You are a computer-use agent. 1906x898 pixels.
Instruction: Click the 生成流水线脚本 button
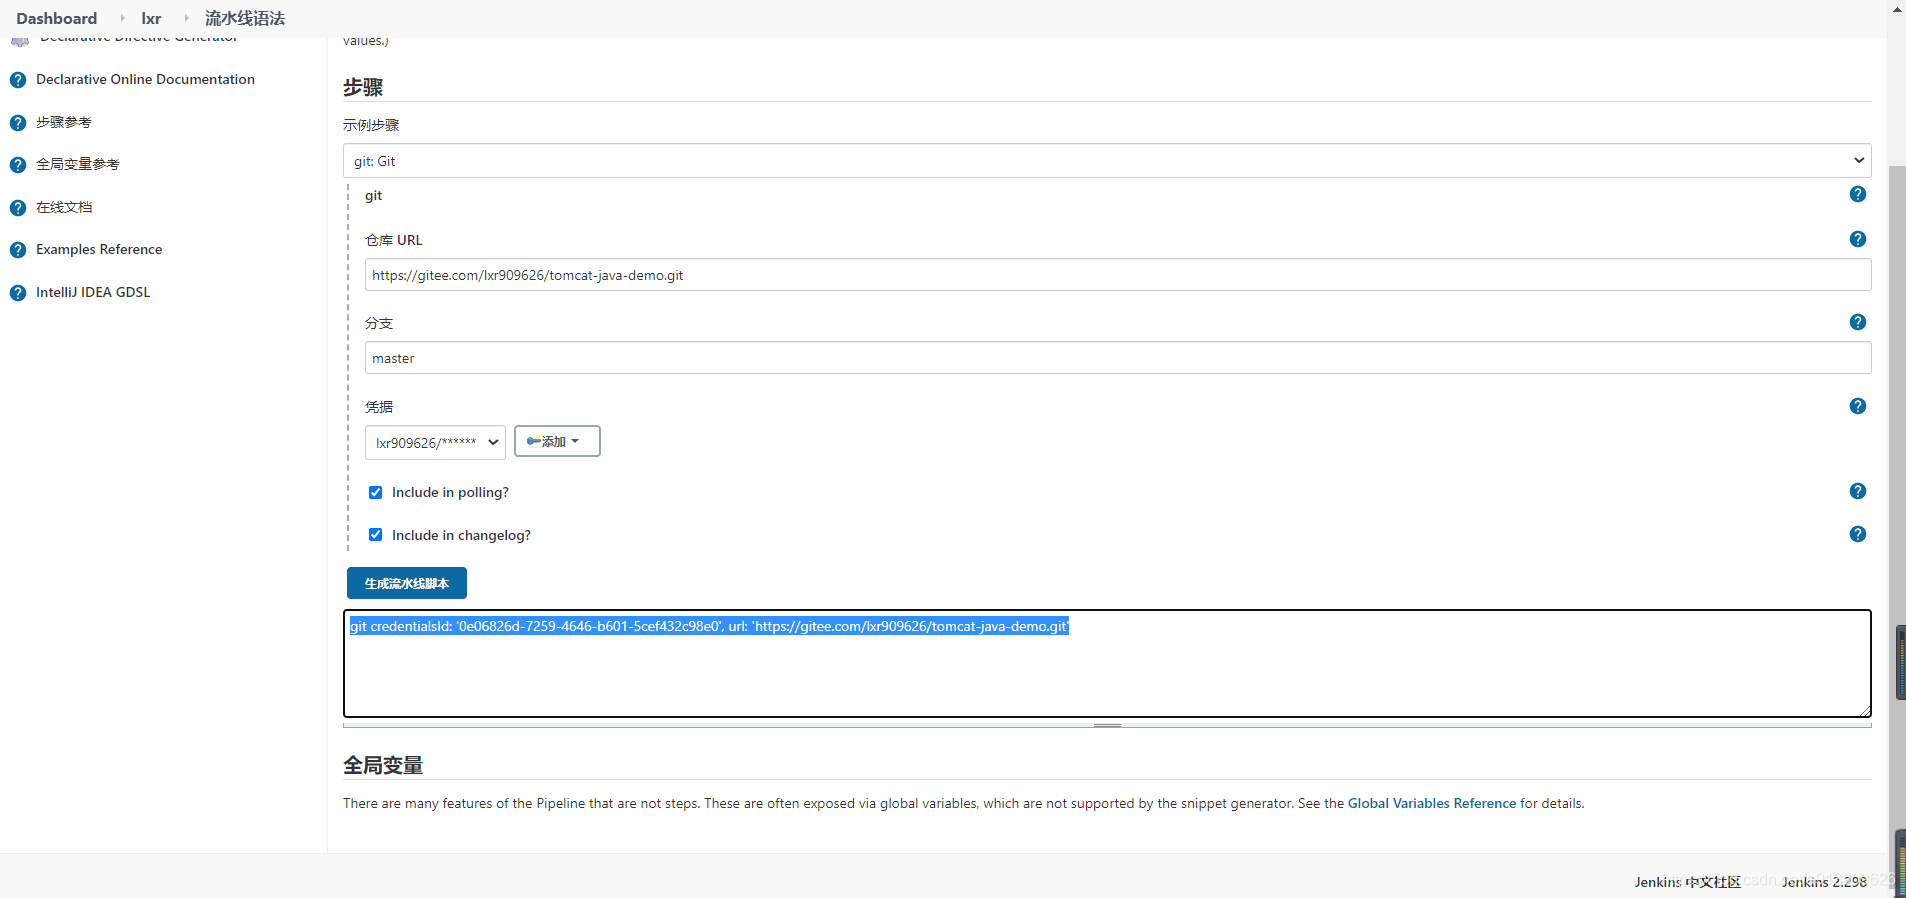pos(407,583)
